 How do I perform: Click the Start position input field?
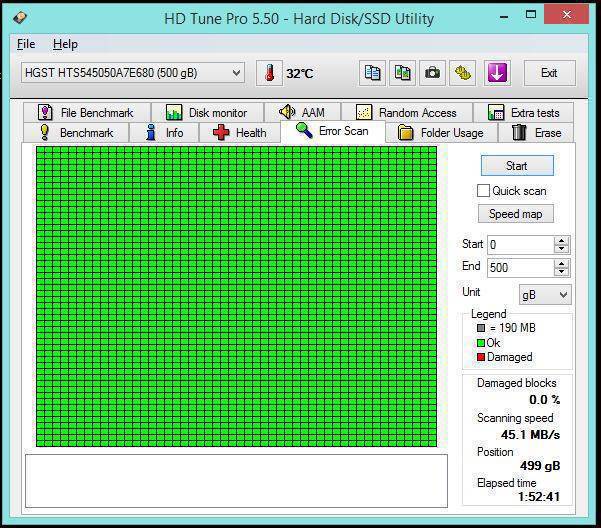tap(521, 244)
